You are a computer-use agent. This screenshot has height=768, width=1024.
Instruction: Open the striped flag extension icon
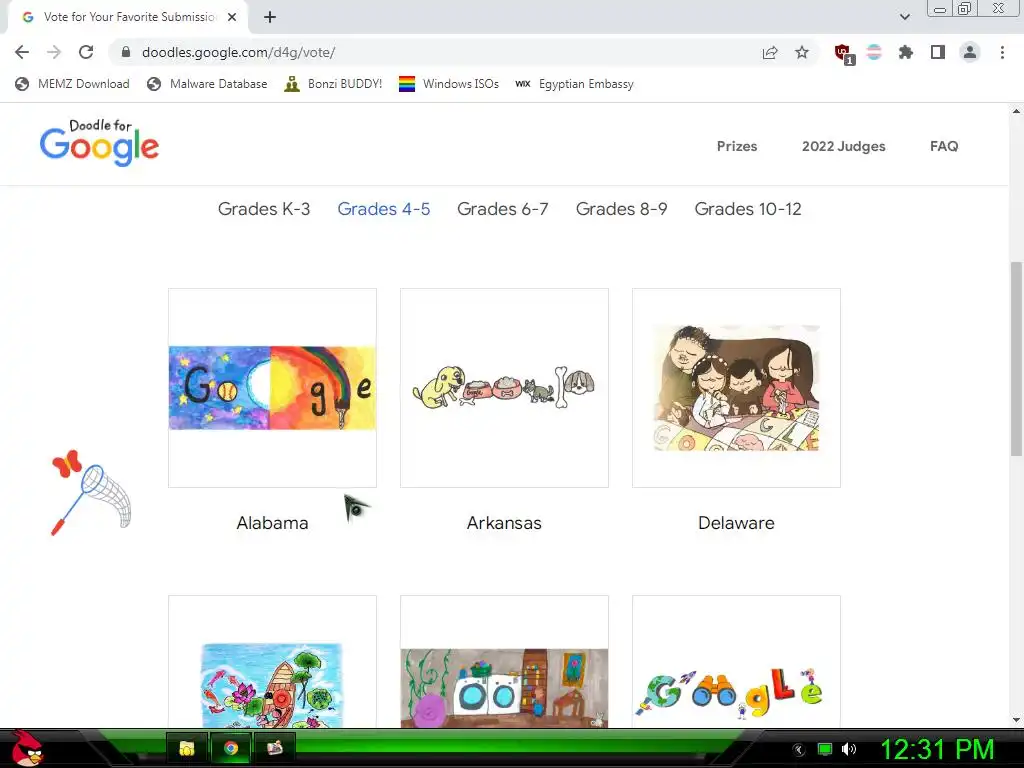[874, 52]
